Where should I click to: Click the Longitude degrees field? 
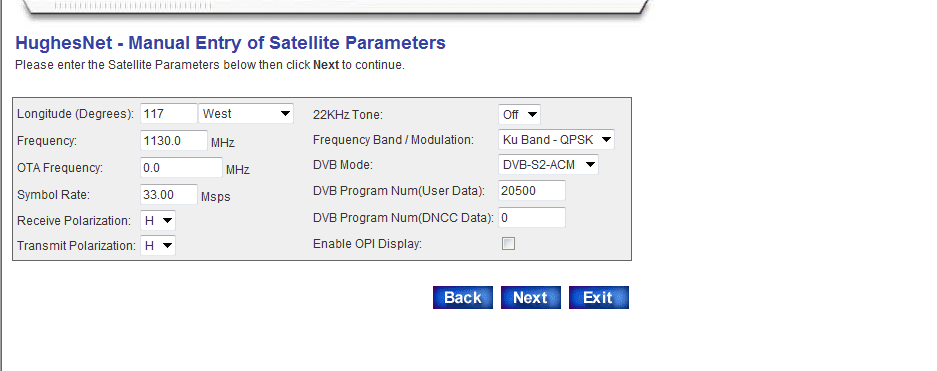coord(169,114)
